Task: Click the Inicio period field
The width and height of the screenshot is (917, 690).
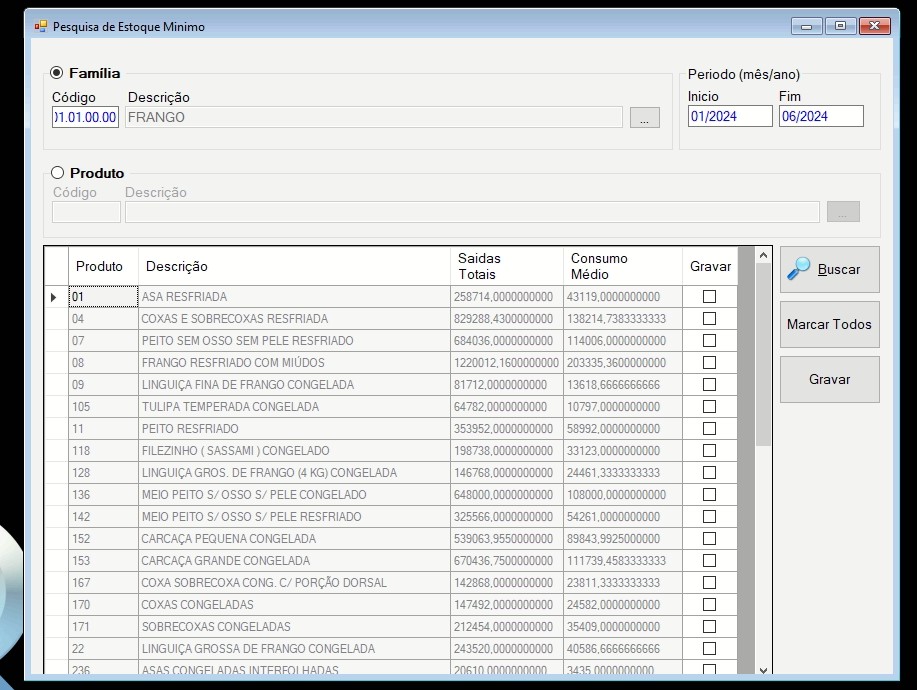Action: [x=730, y=116]
